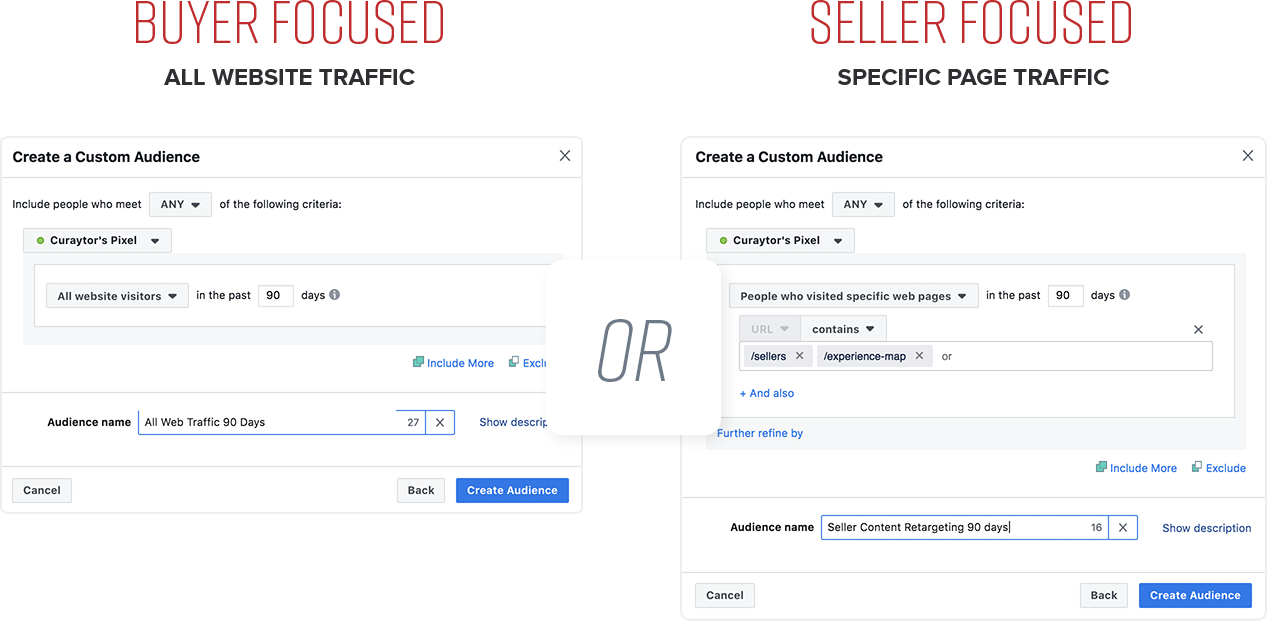The width and height of the screenshot is (1267, 621).
Task: Remove the /experience-map URL tag
Action: (919, 356)
